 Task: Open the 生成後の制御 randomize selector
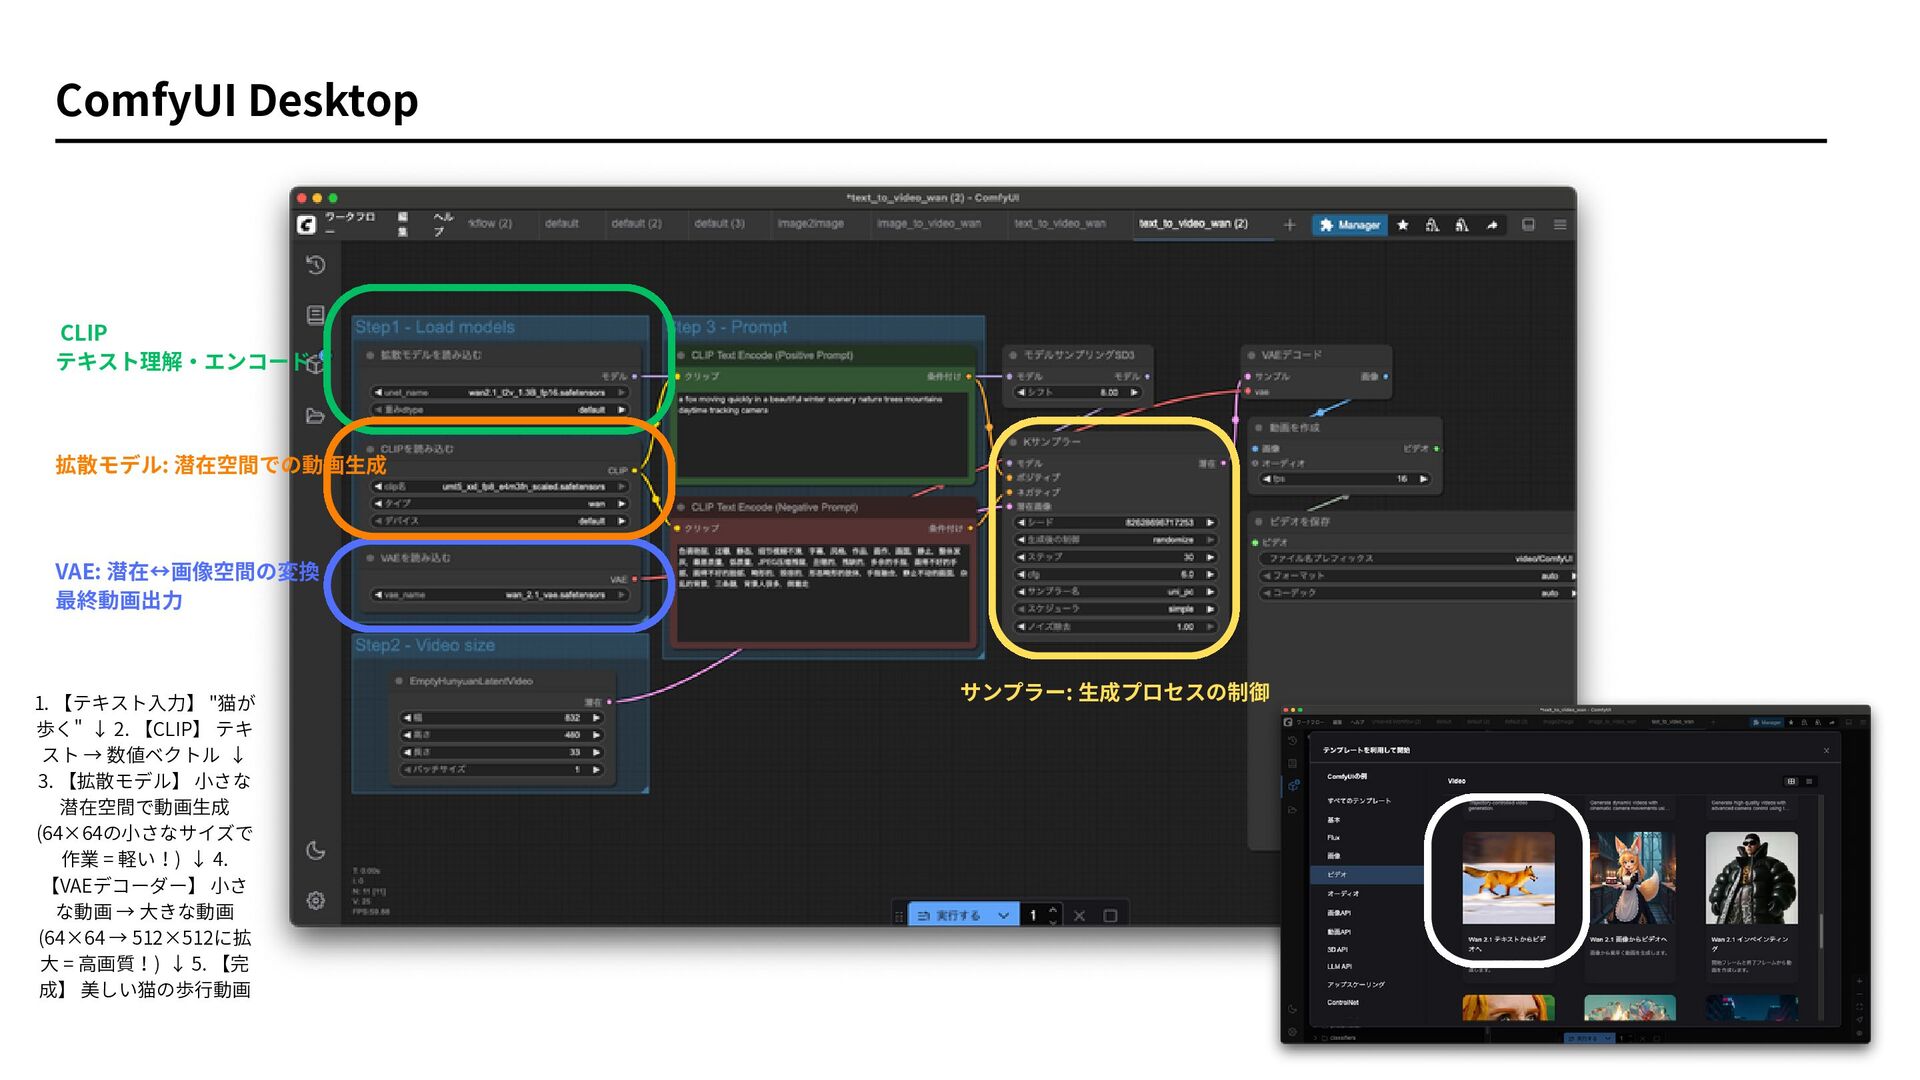[x=1116, y=540]
